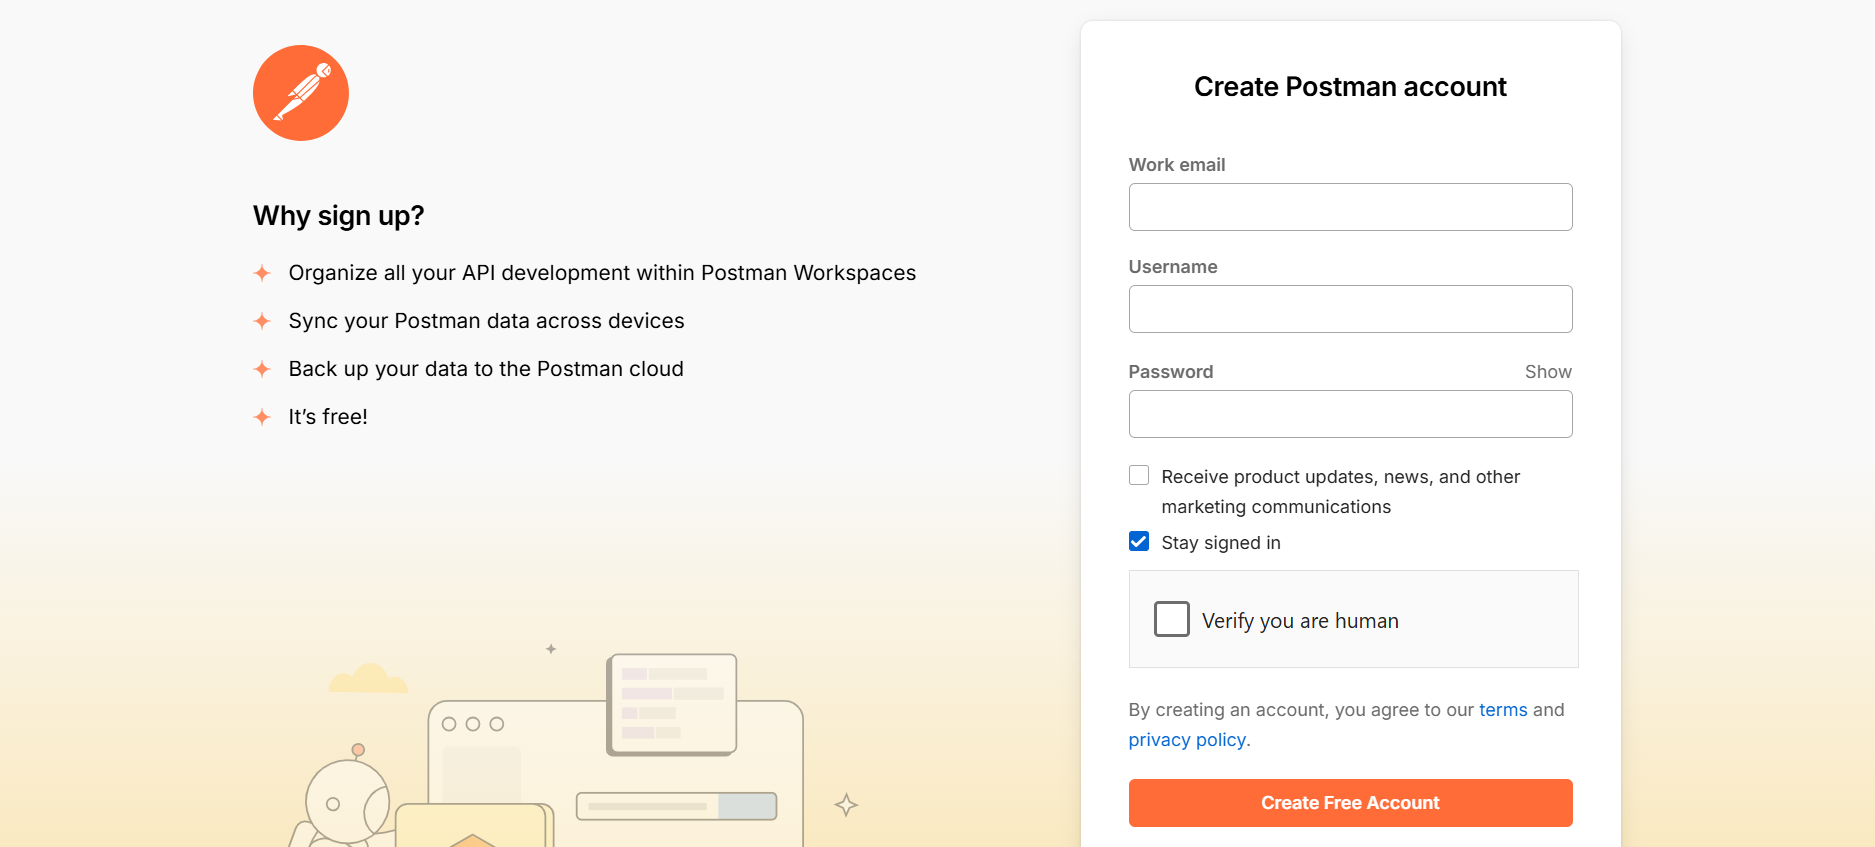Click the sparkle bullet beside "It's free!"

[262, 417]
